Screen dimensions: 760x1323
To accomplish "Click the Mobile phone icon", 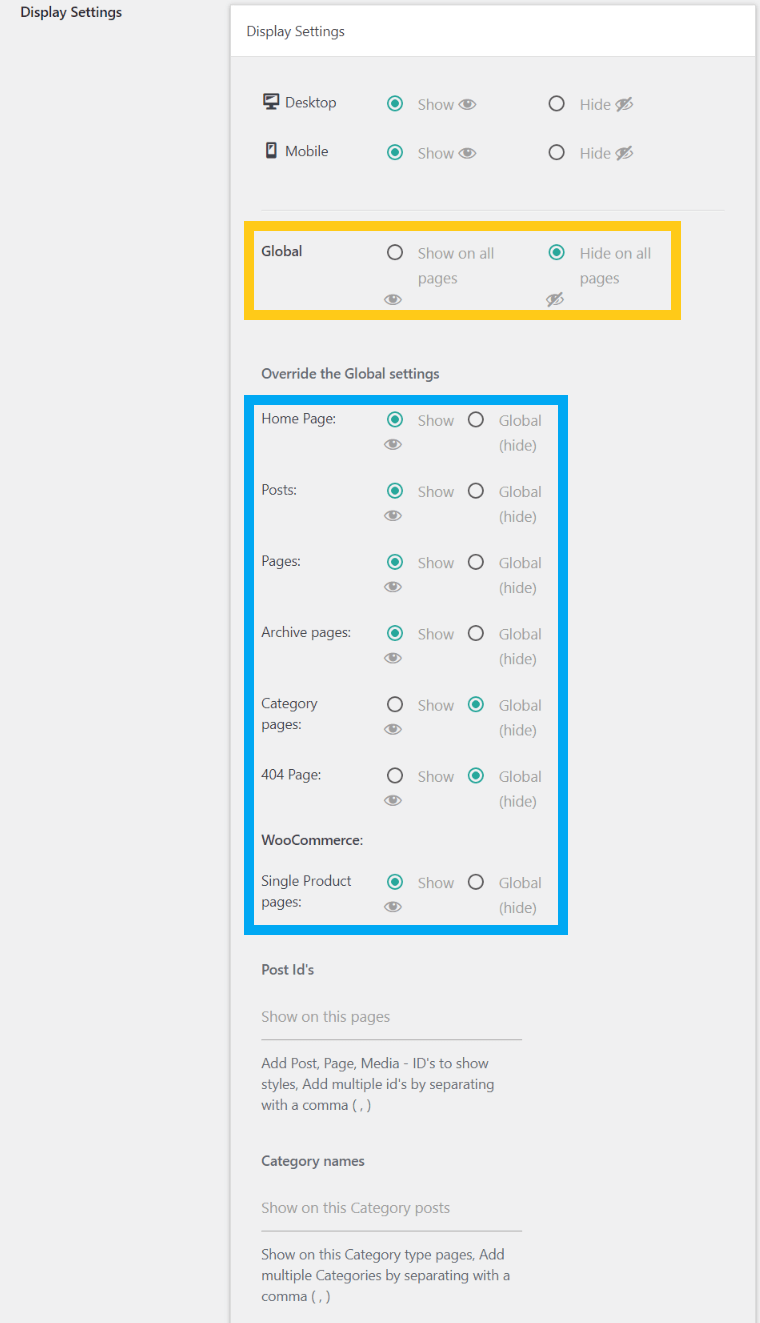I will [270, 151].
